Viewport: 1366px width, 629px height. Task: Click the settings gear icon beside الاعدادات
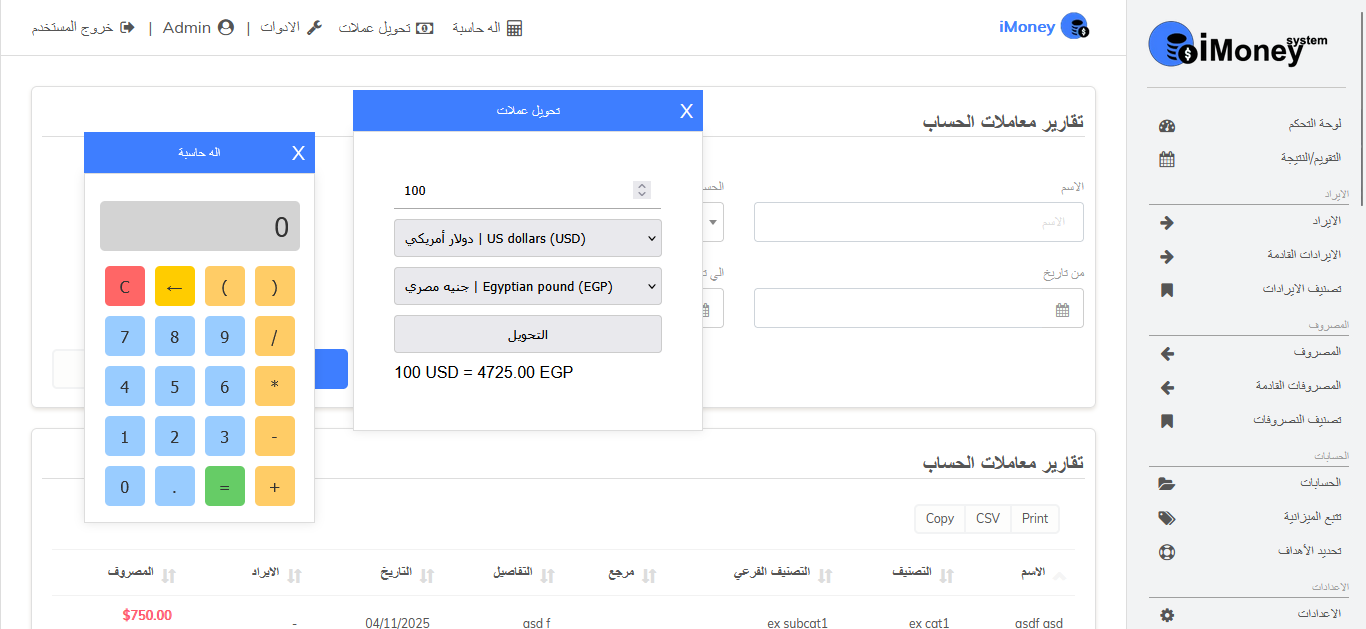pyautogui.click(x=1166, y=615)
